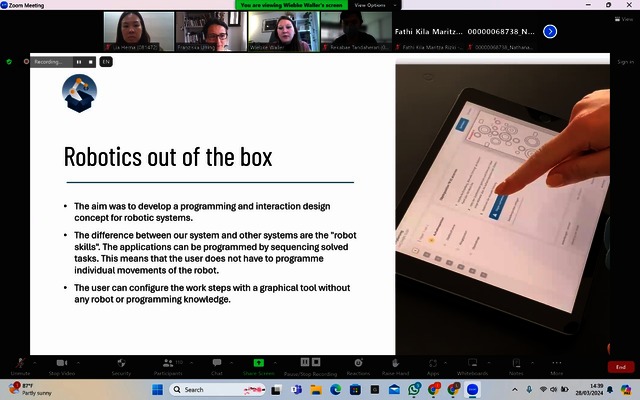This screenshot has width=640, height=400.
Task: Click the system tray microphone icon
Action: click(x=529, y=389)
